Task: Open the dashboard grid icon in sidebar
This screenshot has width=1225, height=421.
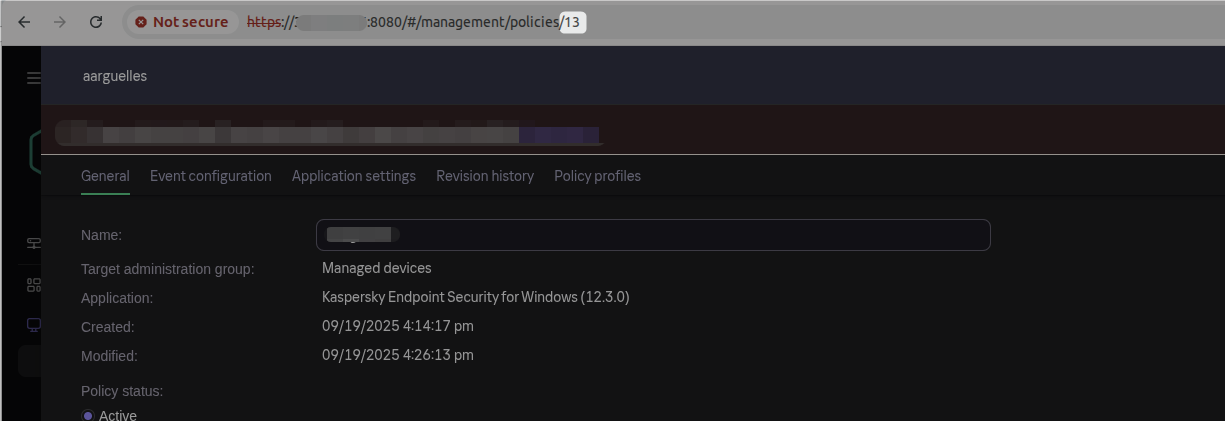Action: pyautogui.click(x=33, y=285)
